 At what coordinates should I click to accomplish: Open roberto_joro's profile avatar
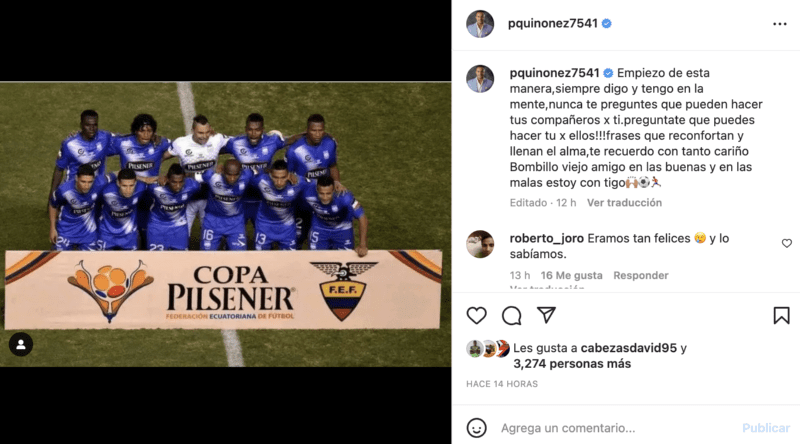tap(480, 244)
